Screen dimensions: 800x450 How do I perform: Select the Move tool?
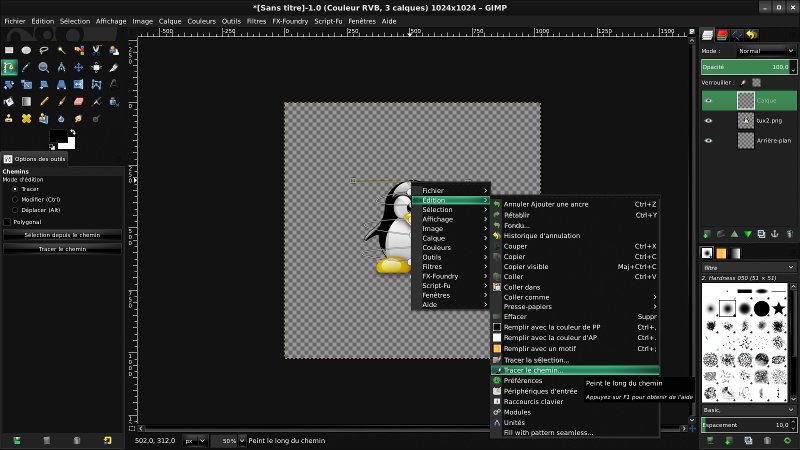[x=79, y=67]
